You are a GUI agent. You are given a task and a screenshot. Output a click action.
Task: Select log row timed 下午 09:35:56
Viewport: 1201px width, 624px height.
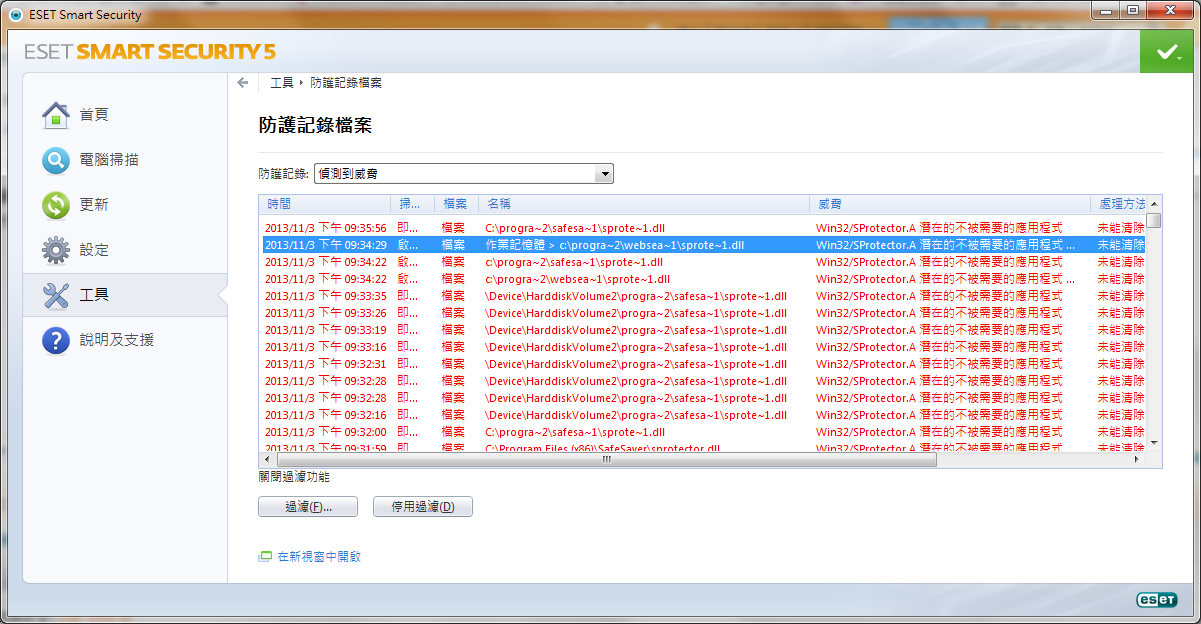tap(703, 228)
